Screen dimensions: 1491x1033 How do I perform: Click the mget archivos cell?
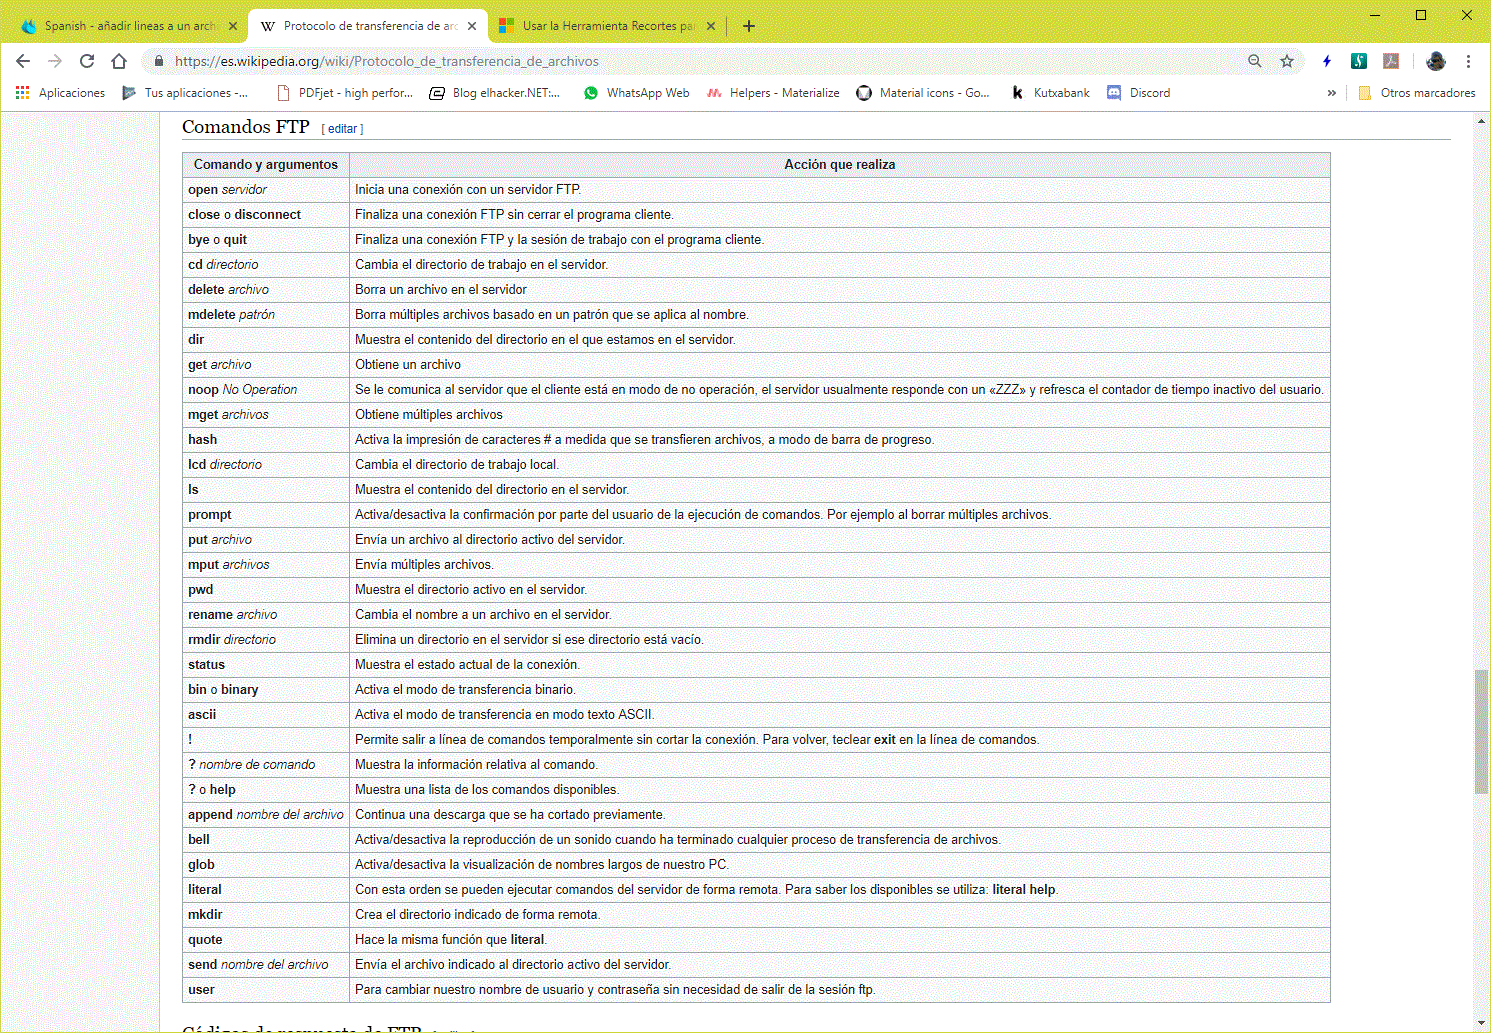coord(266,415)
